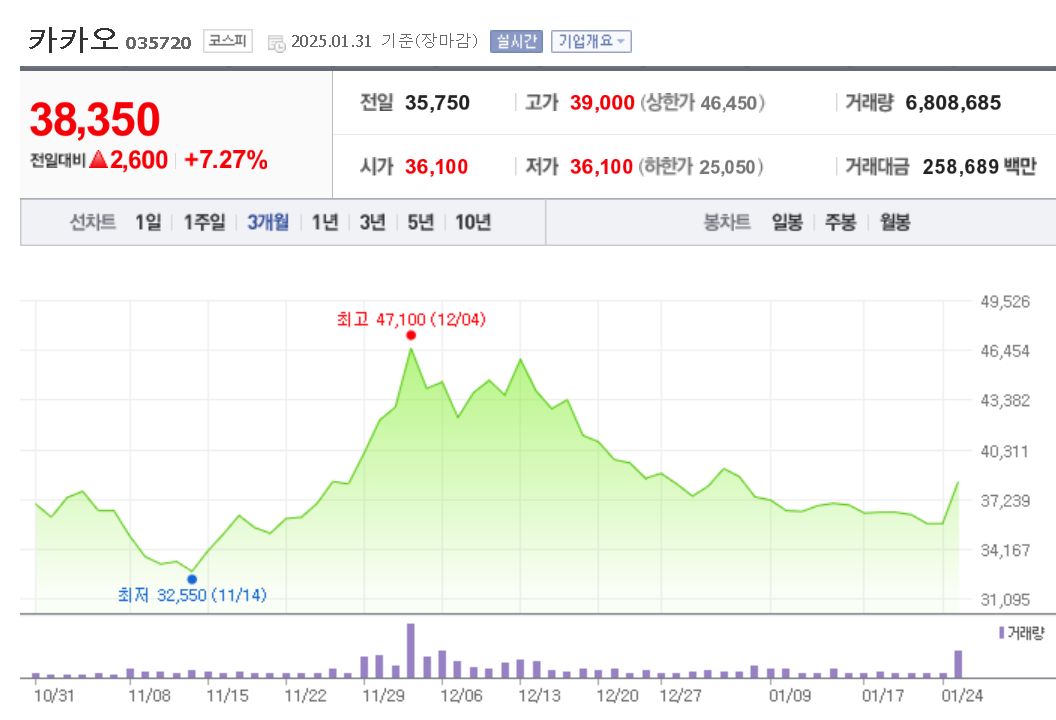Click the current price 38,350
The height and width of the screenshot is (720, 1056).
[x=95, y=119]
